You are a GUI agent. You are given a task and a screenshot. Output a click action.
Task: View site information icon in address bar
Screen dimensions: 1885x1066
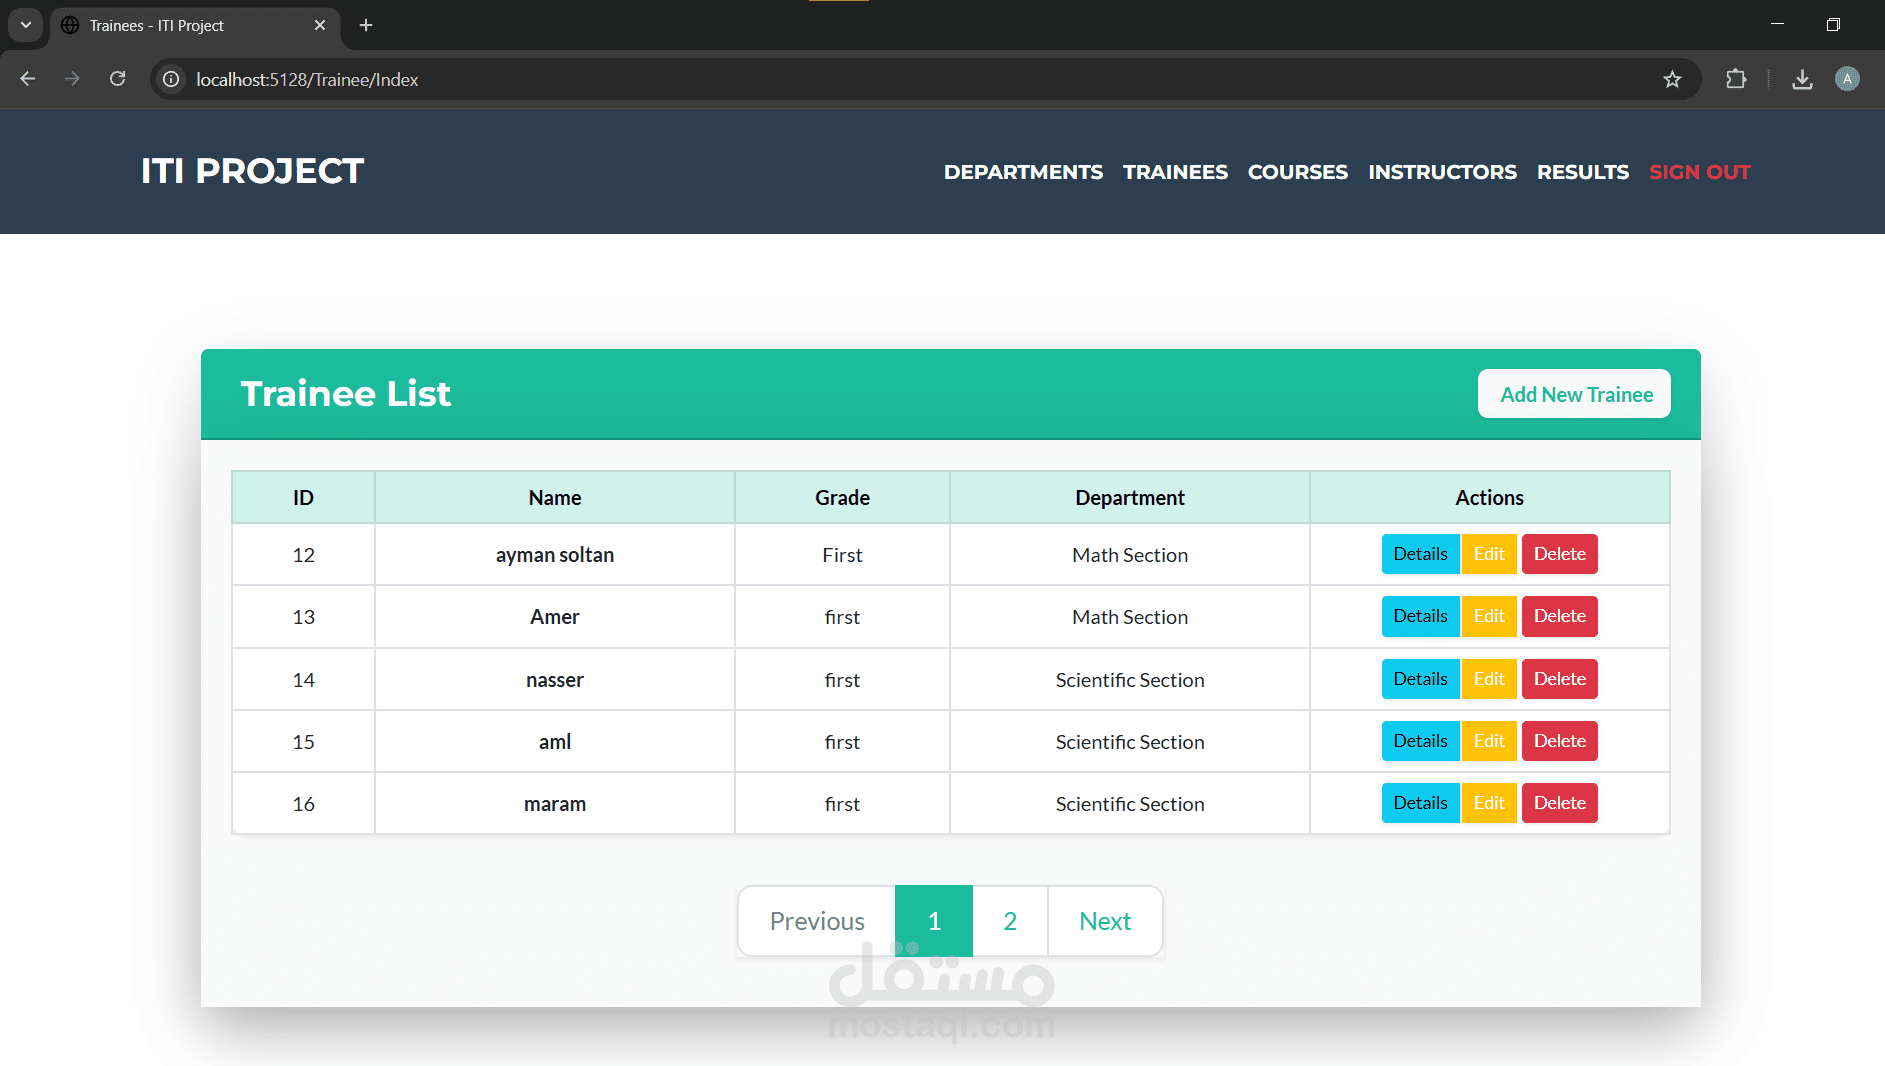(x=172, y=79)
